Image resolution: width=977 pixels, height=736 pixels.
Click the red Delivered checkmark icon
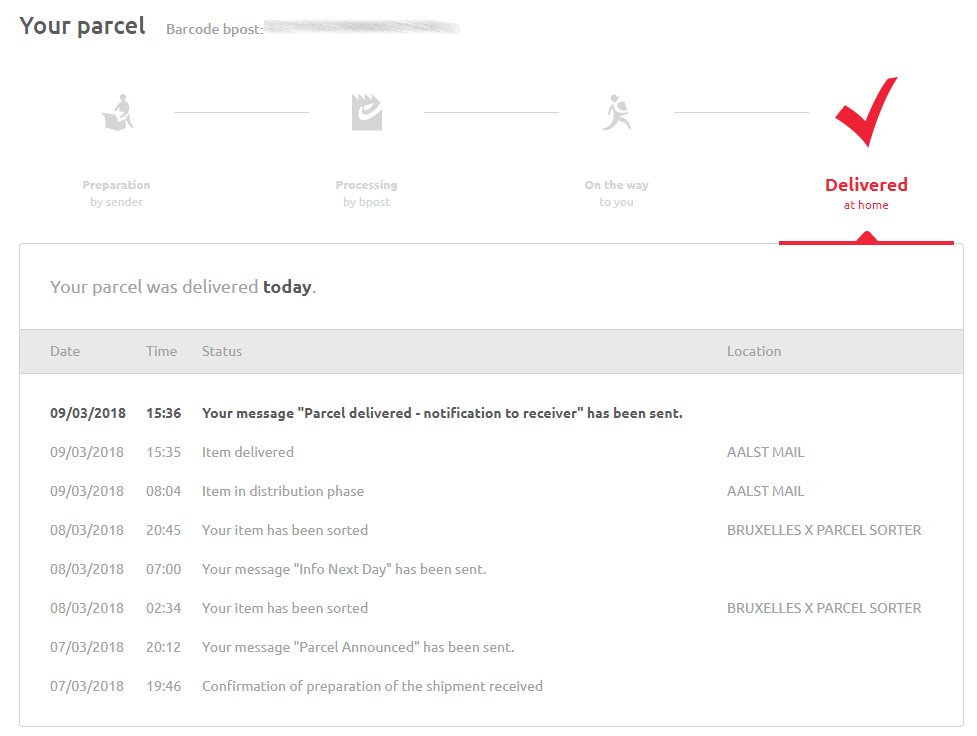click(x=866, y=112)
